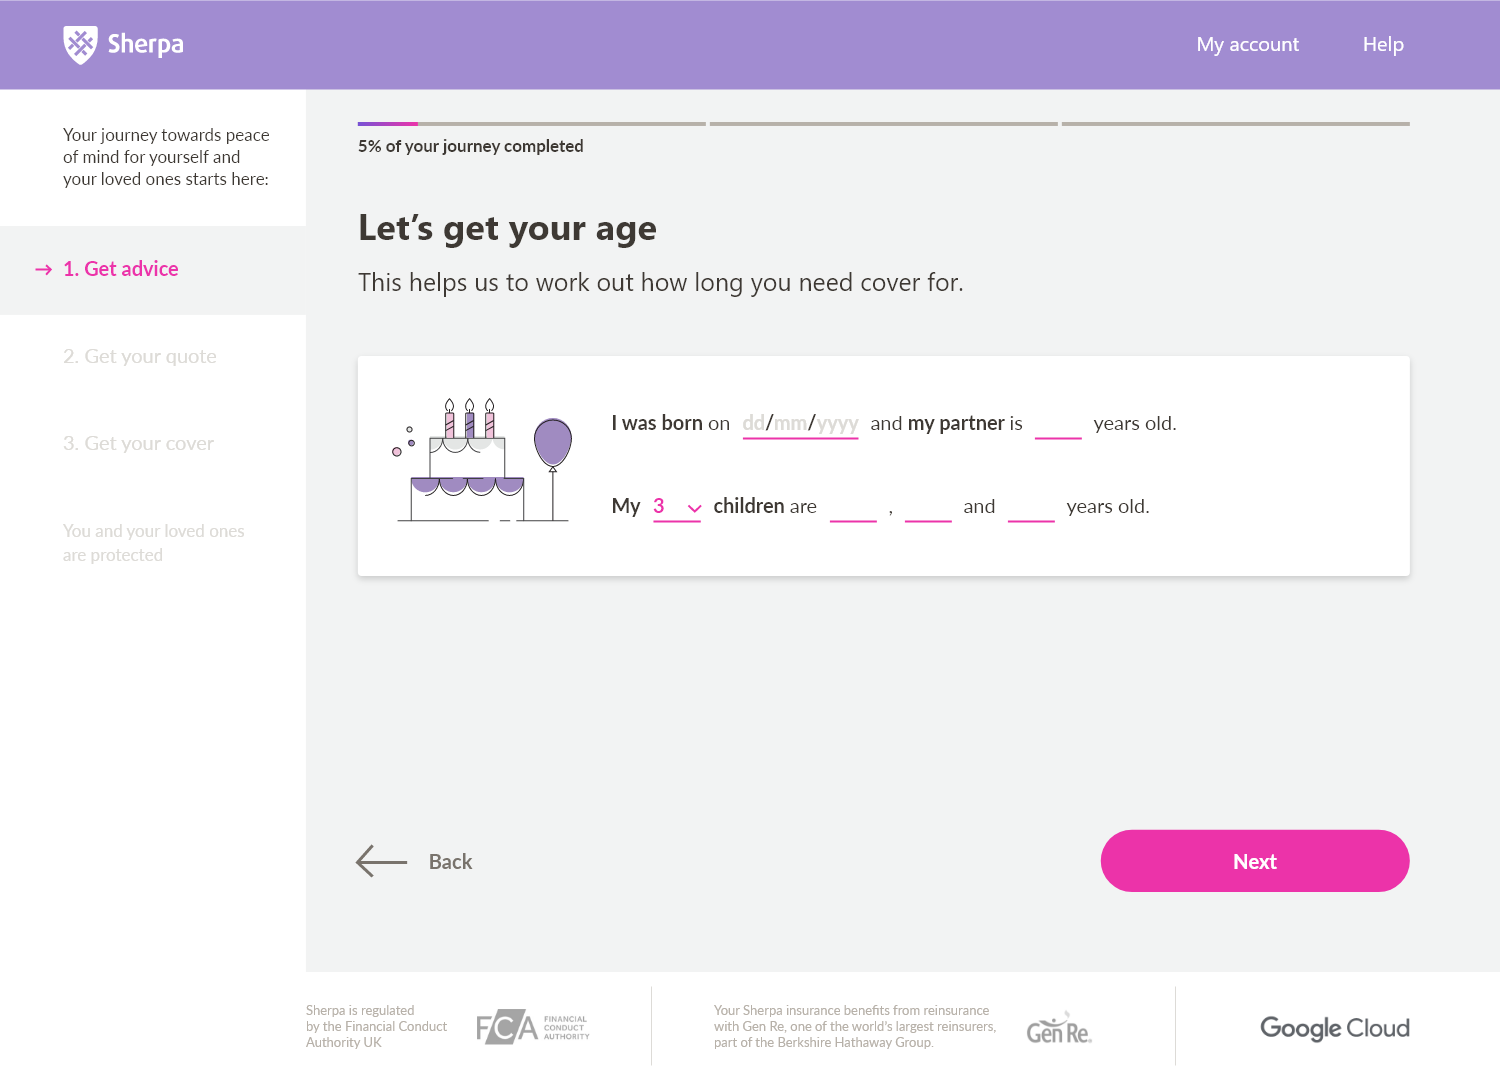The image size is (1500, 1080).
Task: Click the pink arrow beside Get advice
Action: [43, 269]
